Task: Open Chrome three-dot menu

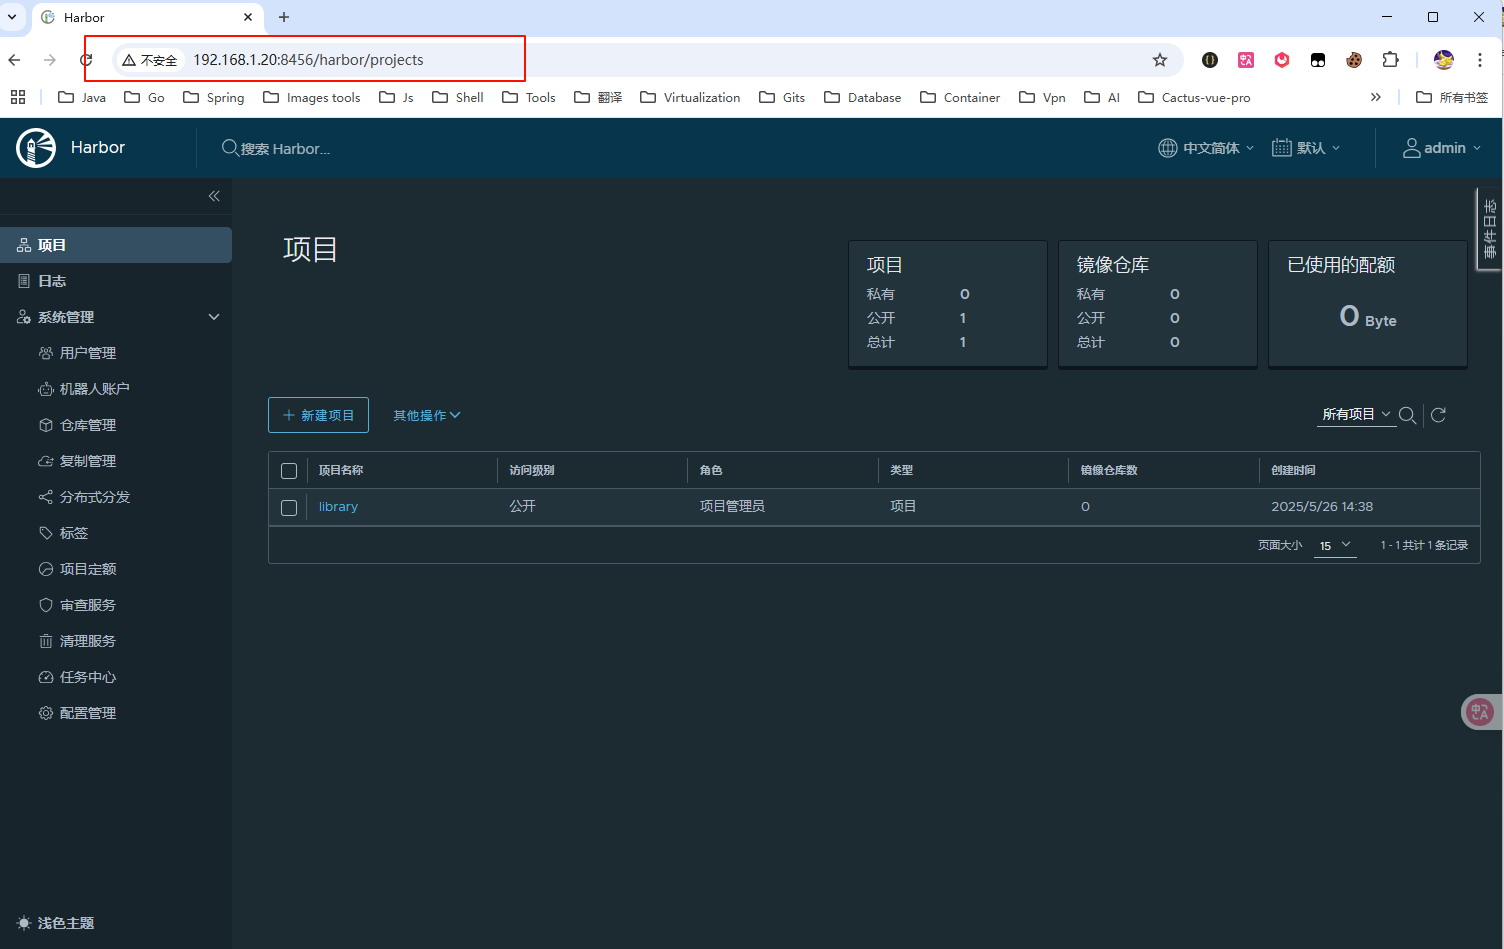Action: [1480, 60]
